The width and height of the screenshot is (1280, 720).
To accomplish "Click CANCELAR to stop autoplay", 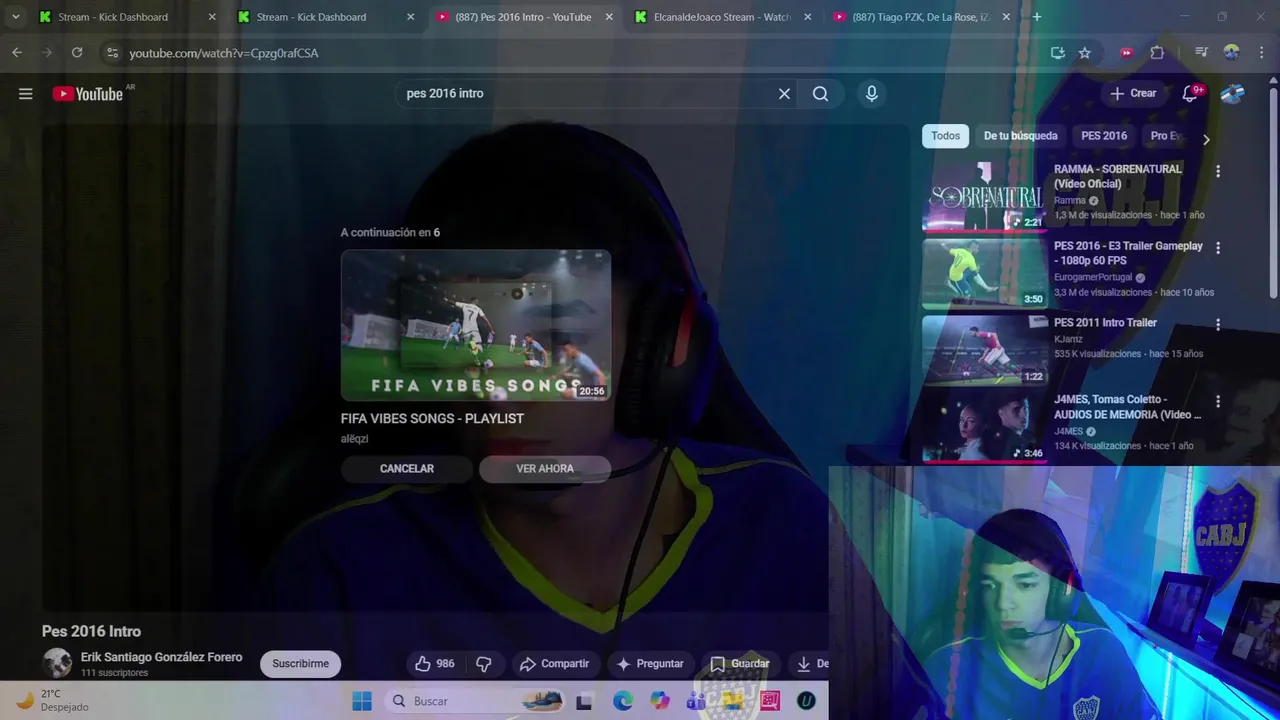I will pyautogui.click(x=407, y=469).
